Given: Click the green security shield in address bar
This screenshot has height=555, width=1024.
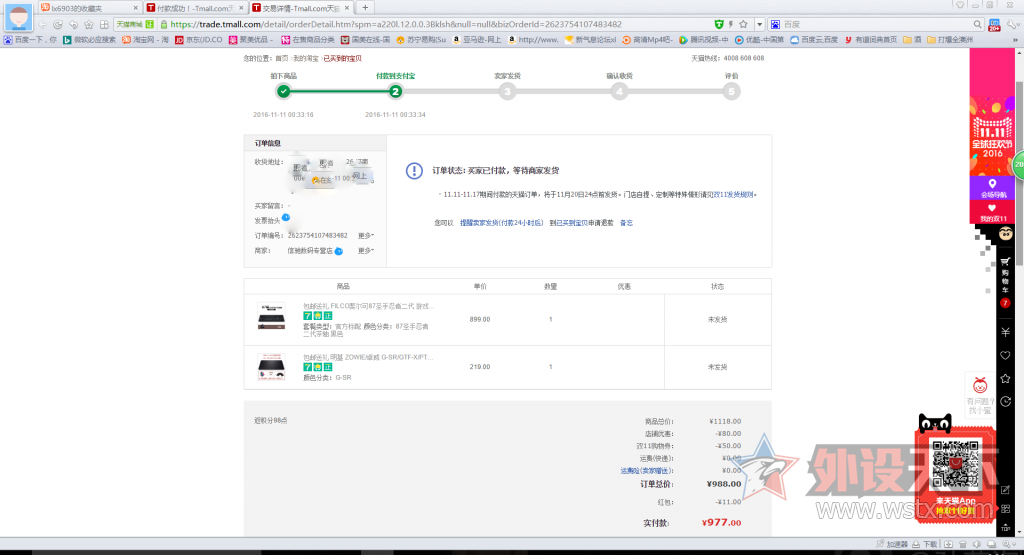Looking at the screenshot, I should tap(718, 24).
